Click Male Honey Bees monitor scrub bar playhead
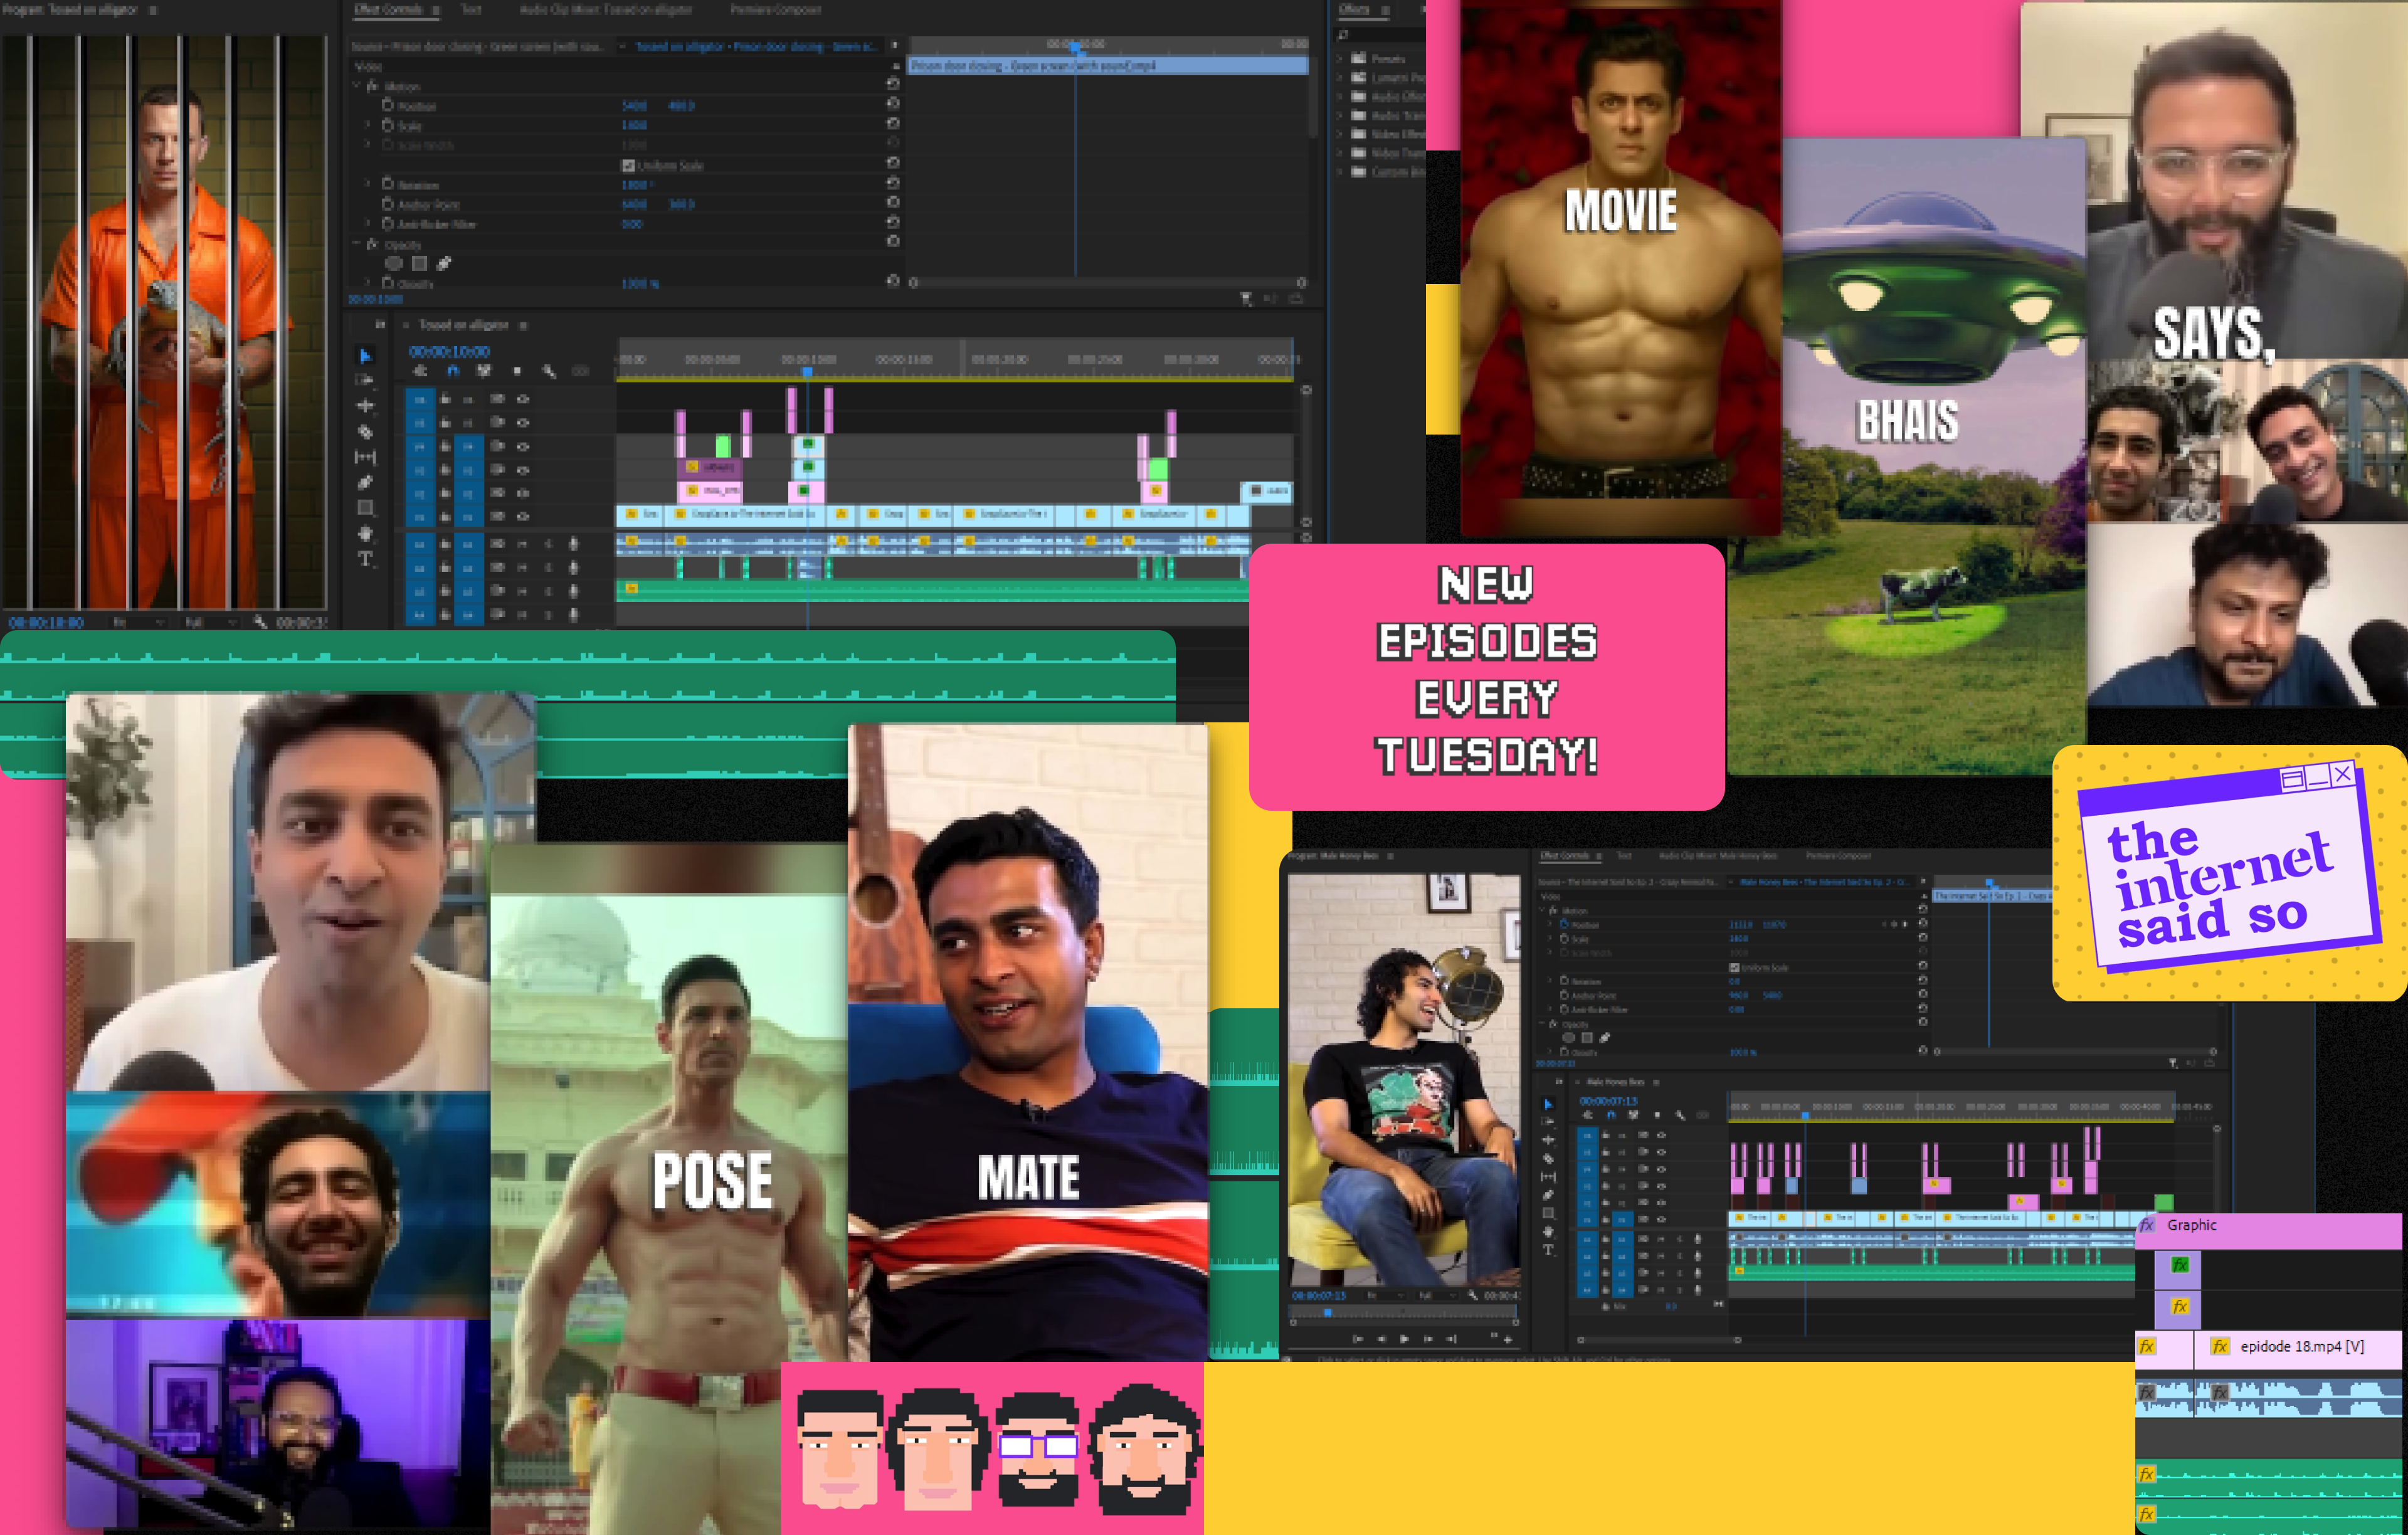This screenshot has width=2408, height=1535. tap(1327, 1312)
